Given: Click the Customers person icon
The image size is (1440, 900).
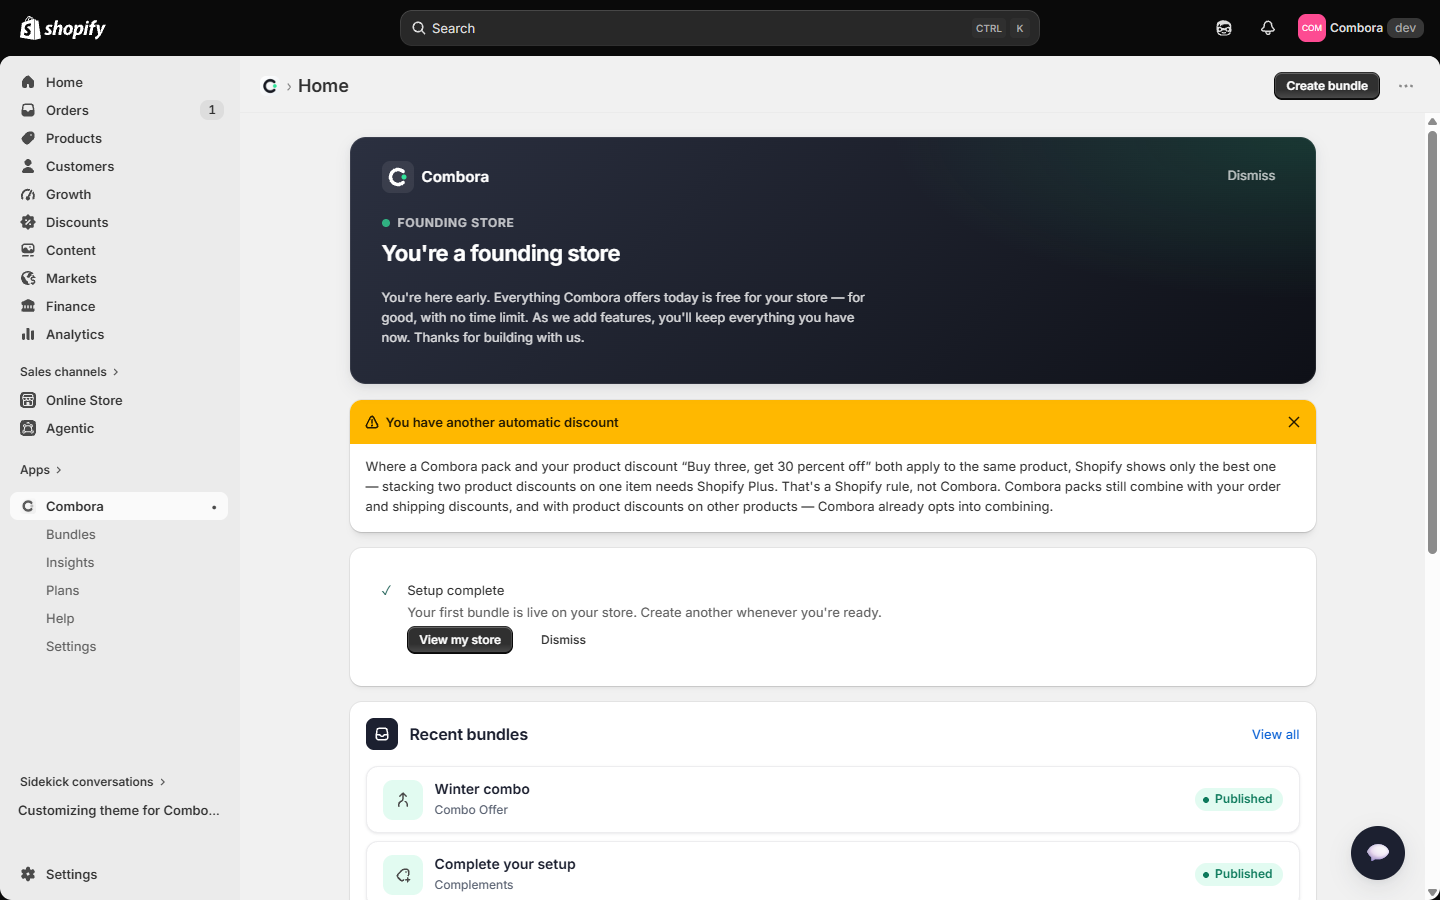Looking at the screenshot, I should pyautogui.click(x=28, y=166).
